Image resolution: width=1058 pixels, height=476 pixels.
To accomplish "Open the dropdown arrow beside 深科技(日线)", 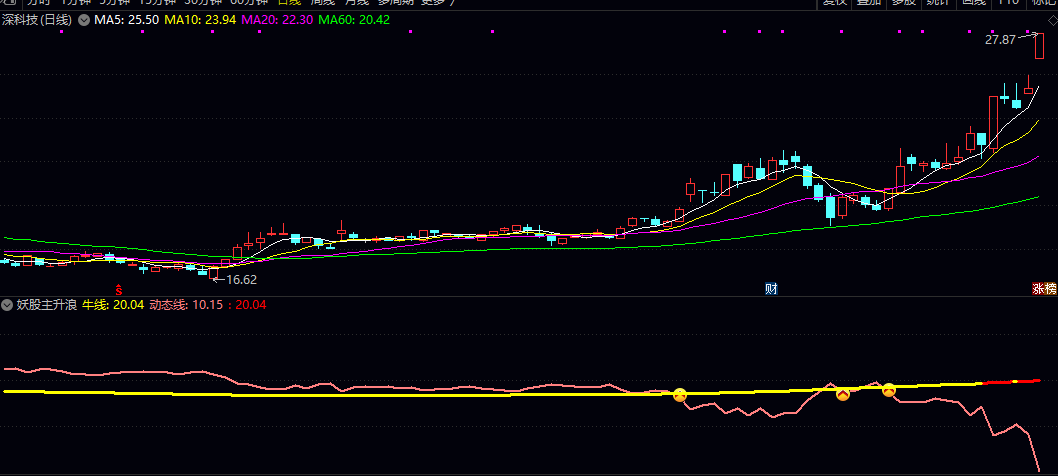I will [x=83, y=20].
